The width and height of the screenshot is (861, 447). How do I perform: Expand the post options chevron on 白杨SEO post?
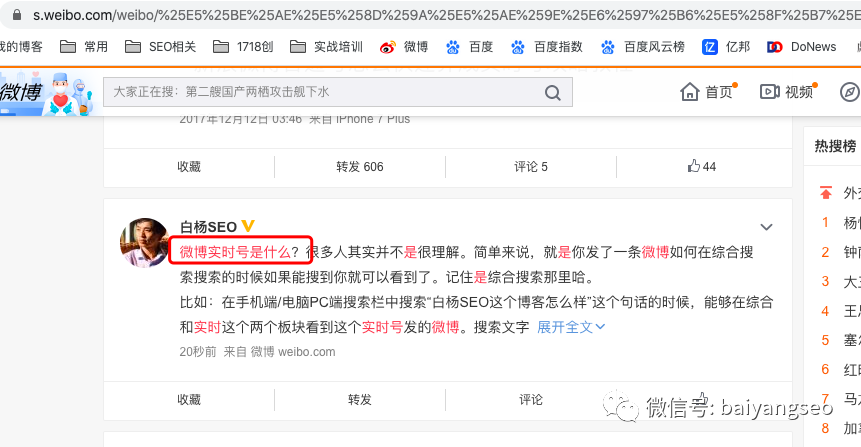[x=766, y=227]
